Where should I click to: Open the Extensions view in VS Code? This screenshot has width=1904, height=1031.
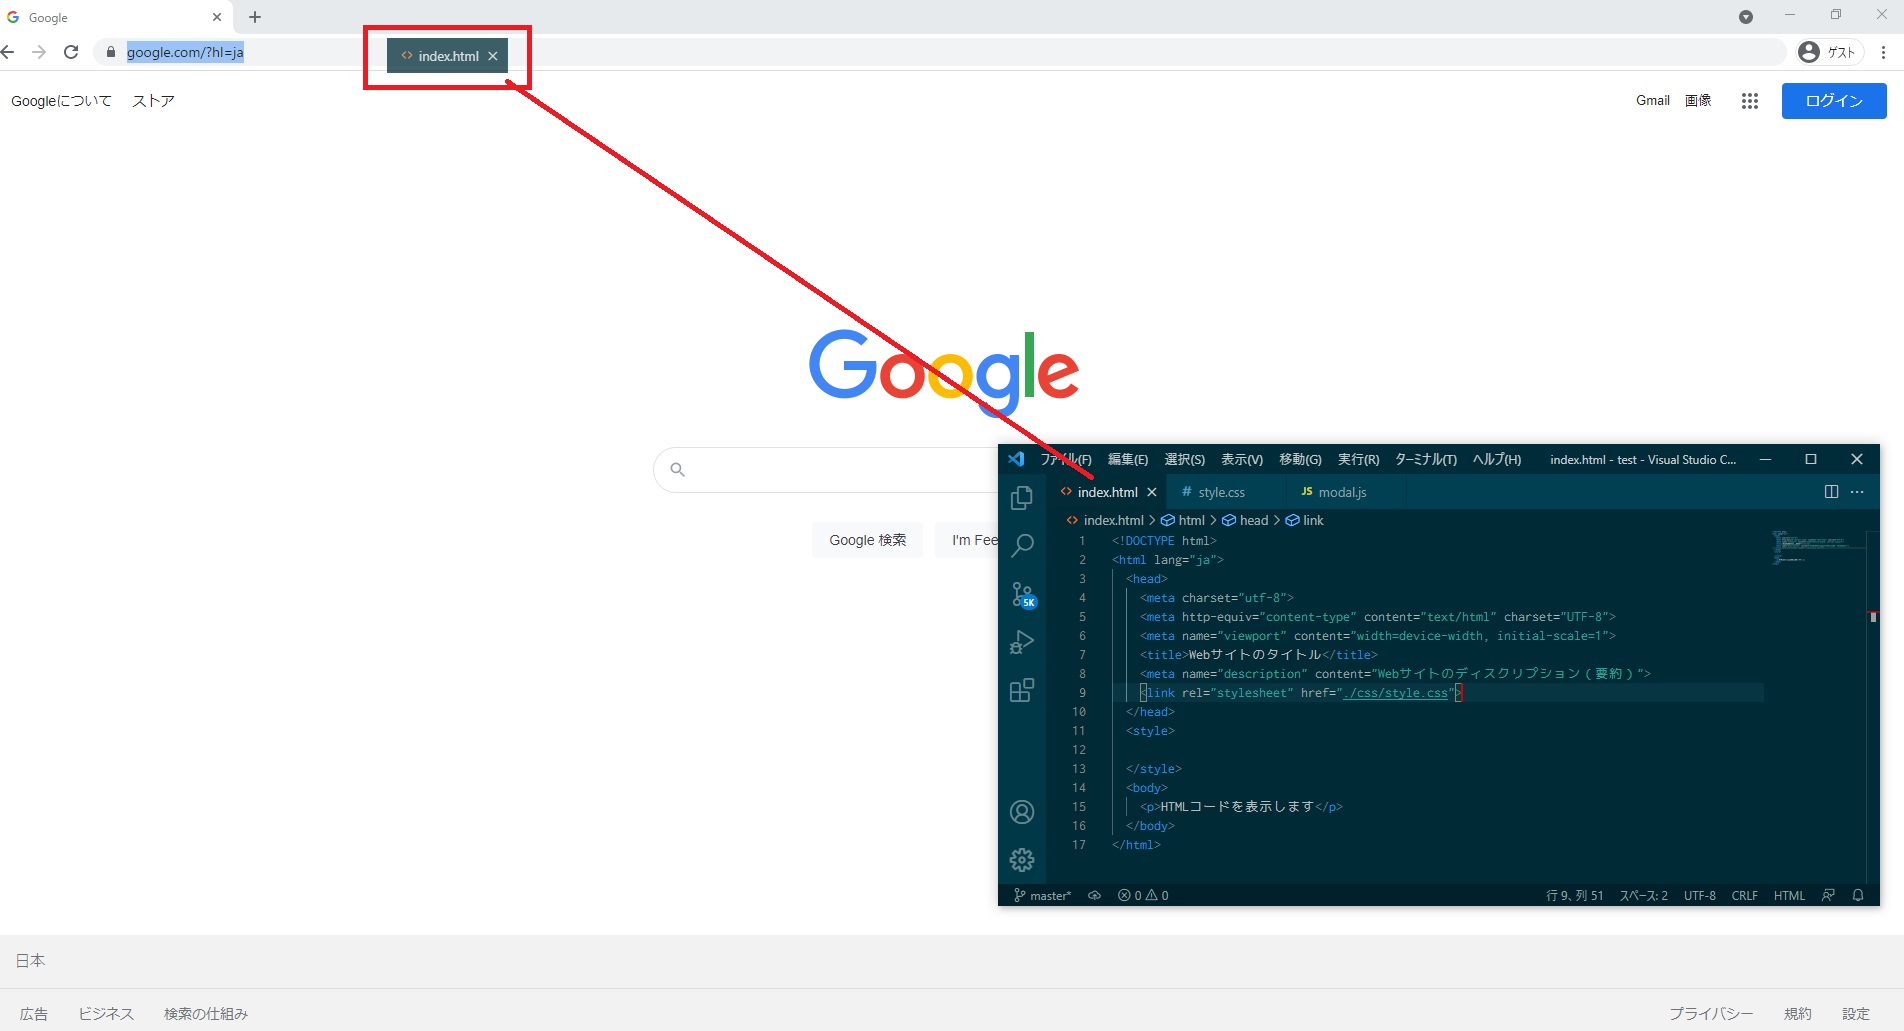[1022, 690]
